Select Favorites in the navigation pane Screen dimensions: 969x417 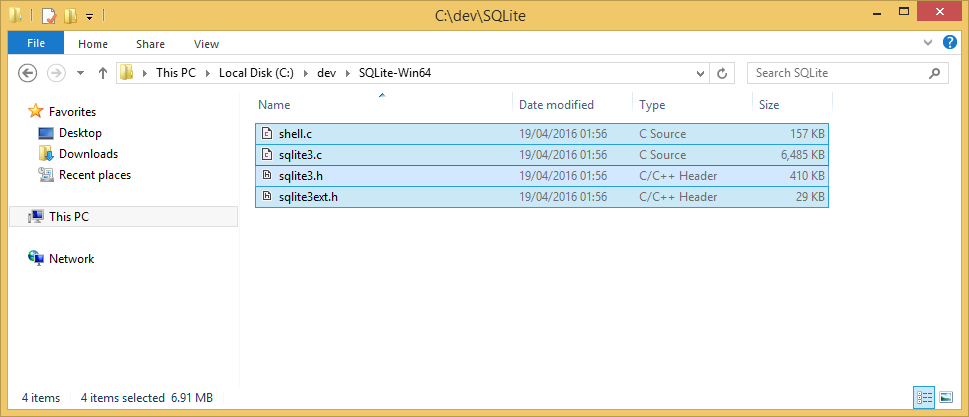72,112
